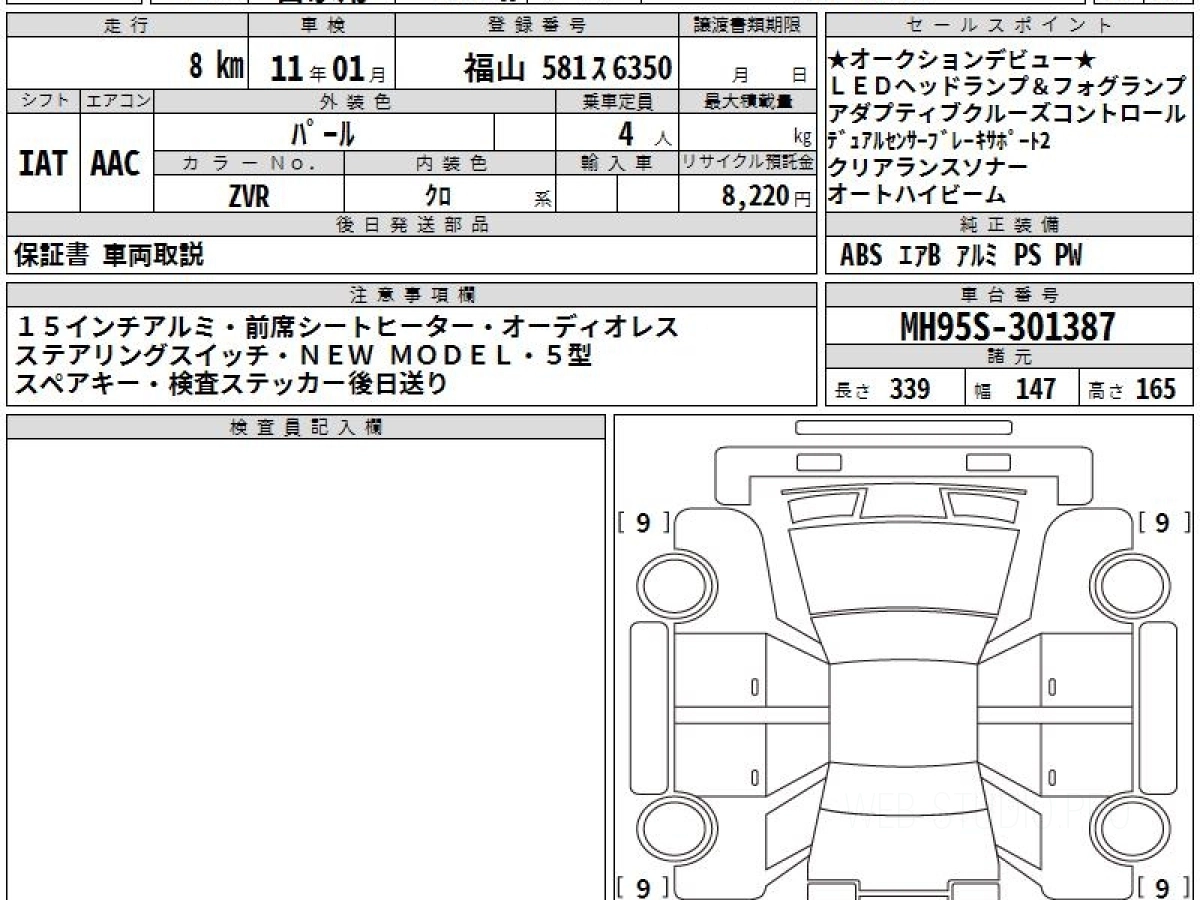The width and height of the screenshot is (1200, 900).
Task: Click the デュアルセンサーブレーキサポート2 line
Action: point(940,141)
